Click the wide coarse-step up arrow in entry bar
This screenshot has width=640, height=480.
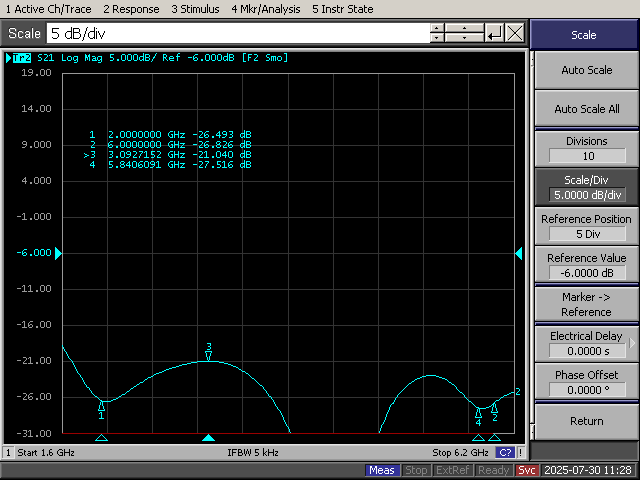tap(464, 28)
